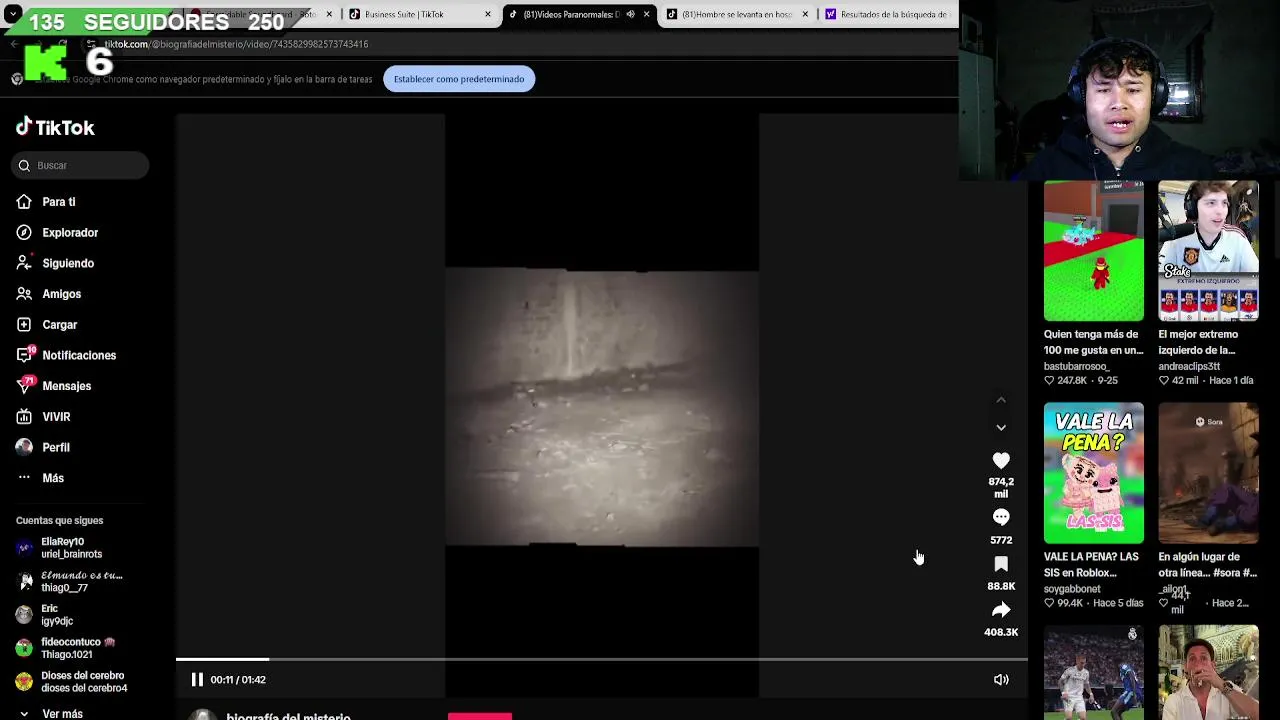Click the video progress bar
Screen dimensions: 1280x720
601,659
